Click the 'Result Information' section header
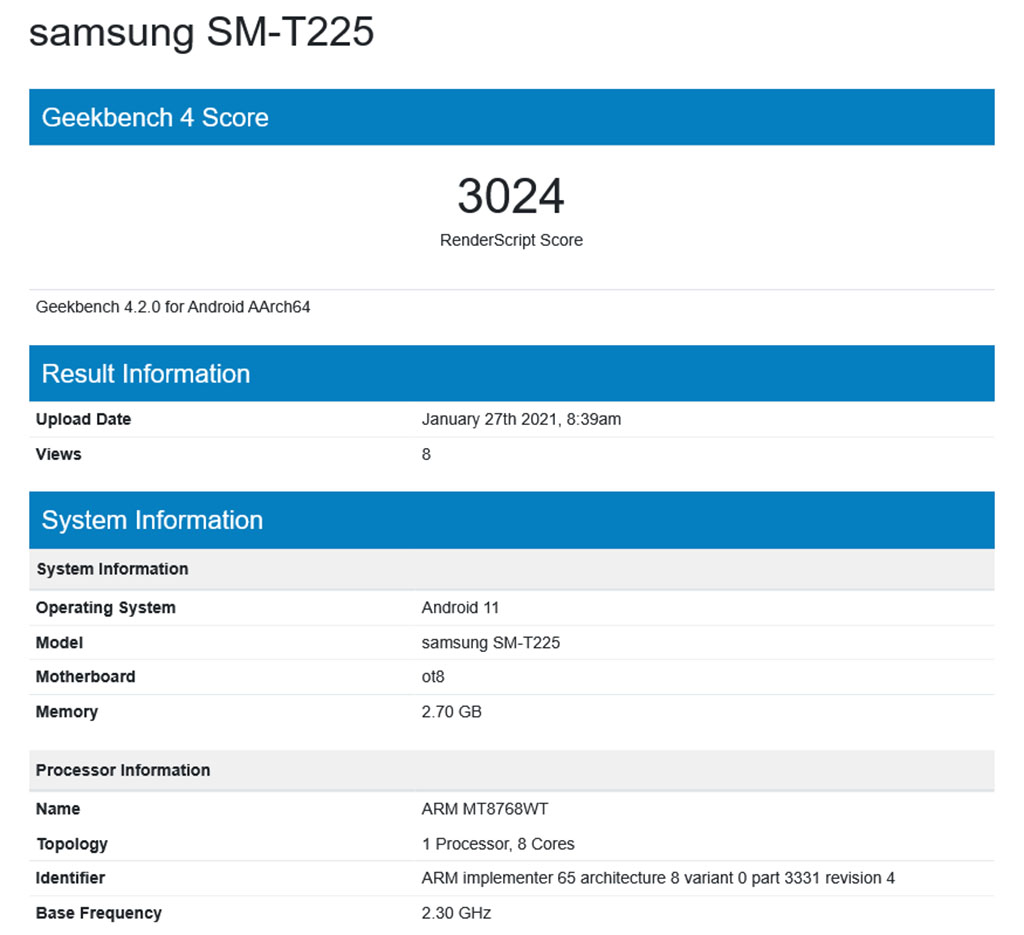The image size is (1024, 935). 511,373
